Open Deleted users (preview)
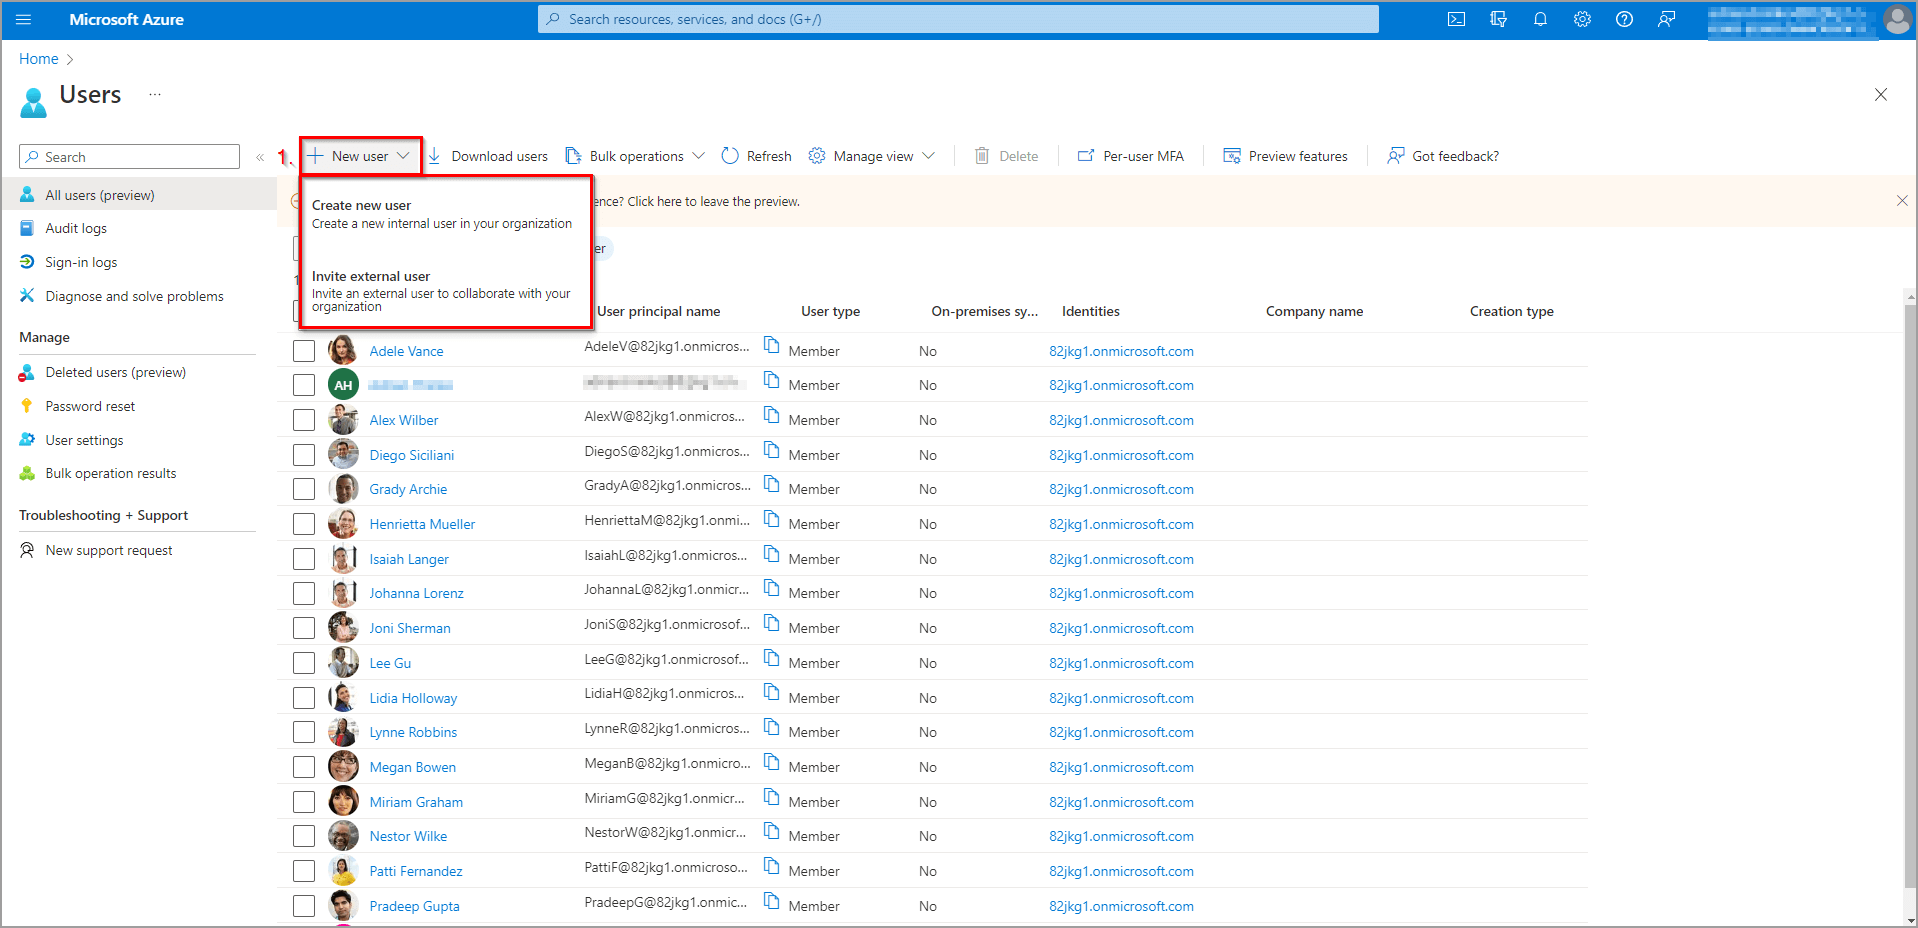1918x928 pixels. point(116,372)
